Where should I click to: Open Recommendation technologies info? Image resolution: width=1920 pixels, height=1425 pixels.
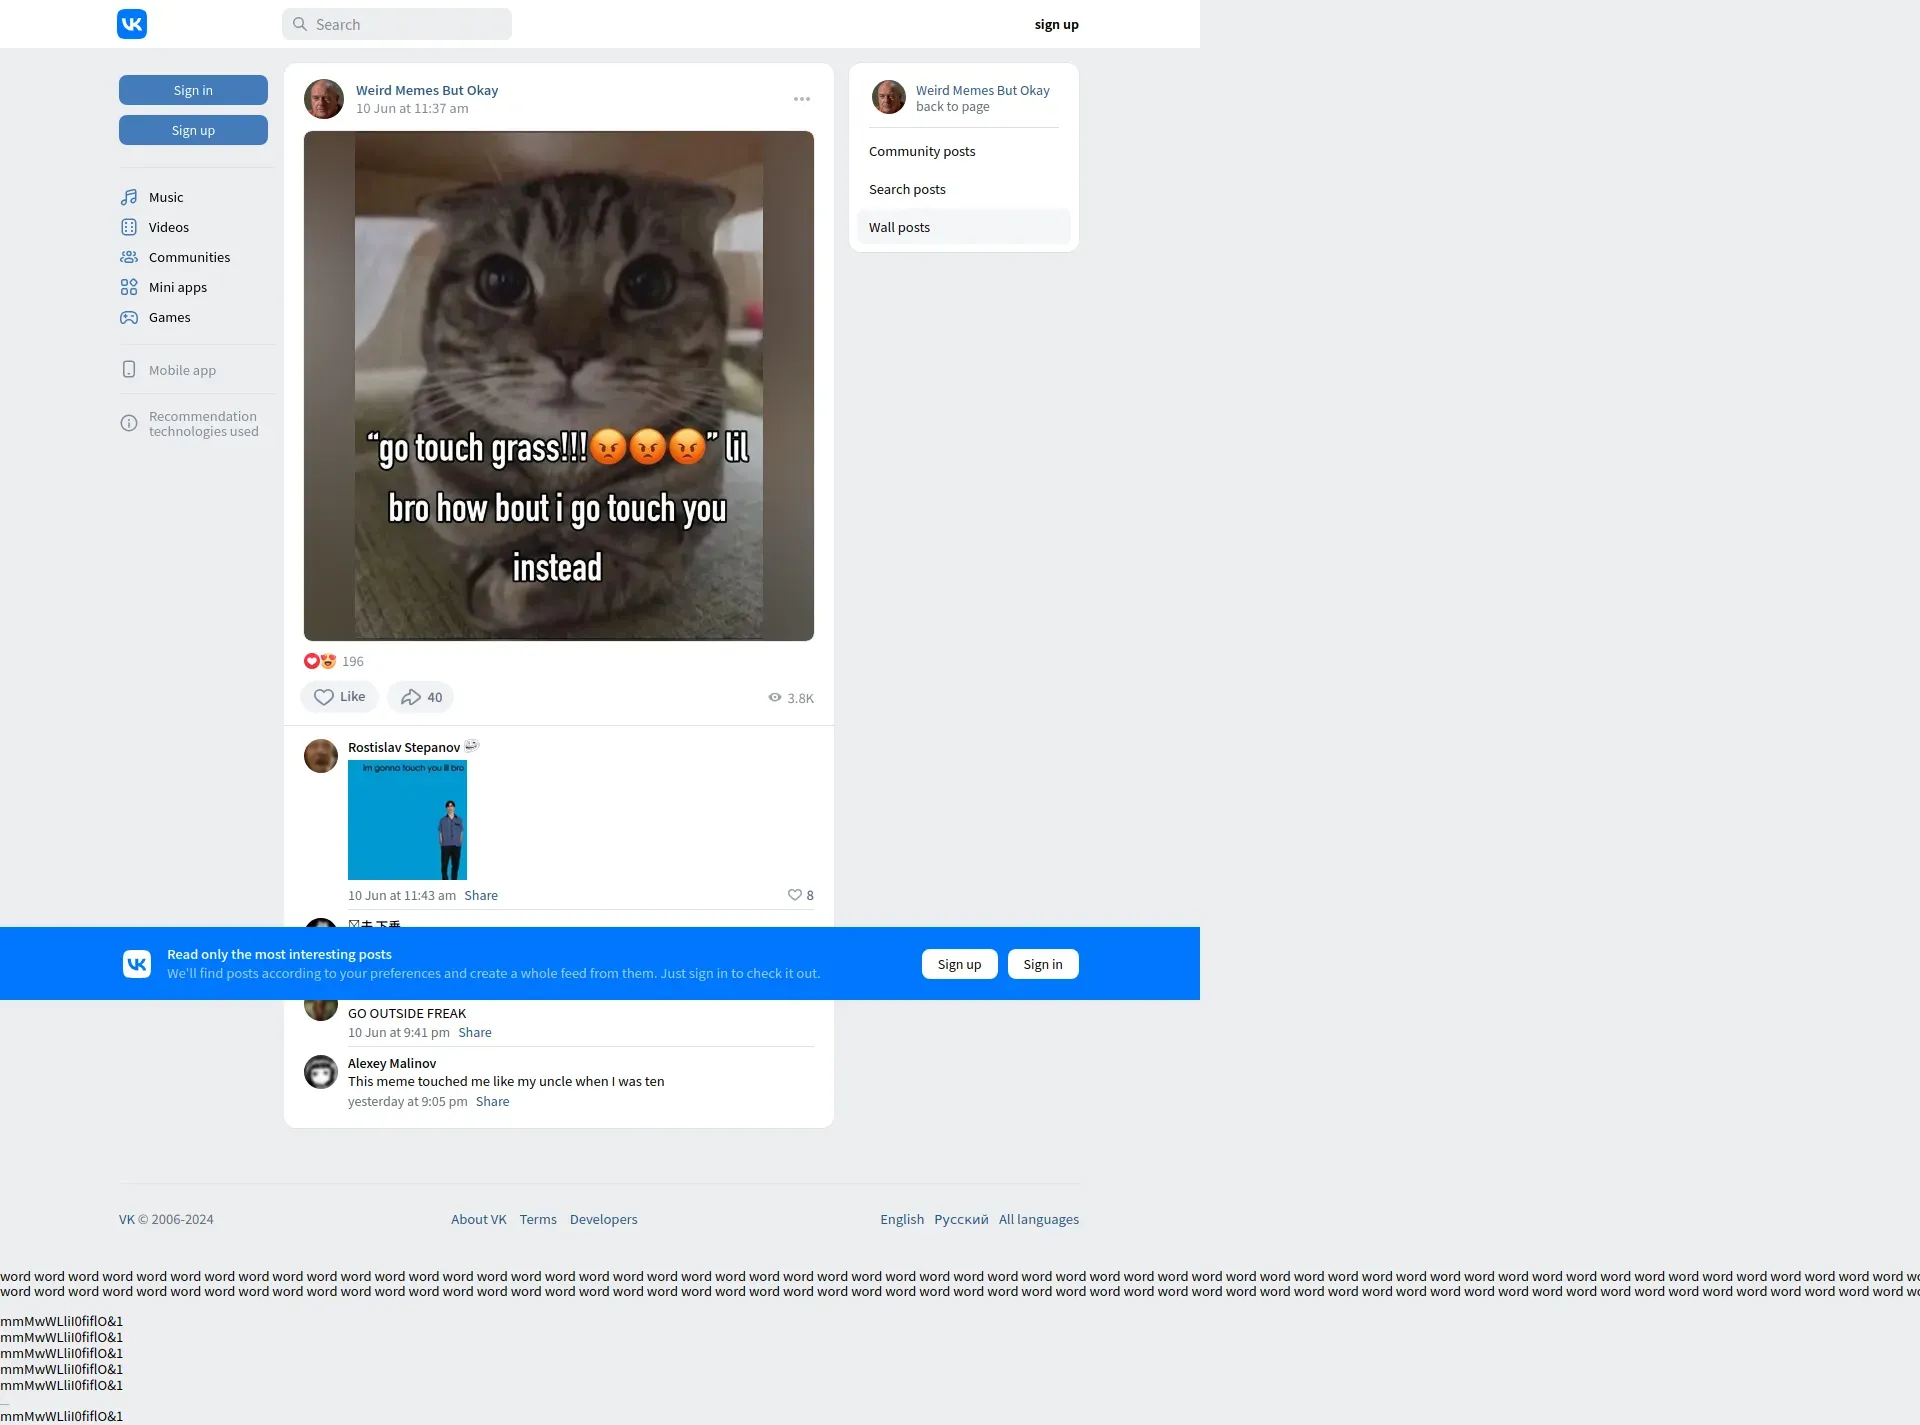pyautogui.click(x=203, y=424)
